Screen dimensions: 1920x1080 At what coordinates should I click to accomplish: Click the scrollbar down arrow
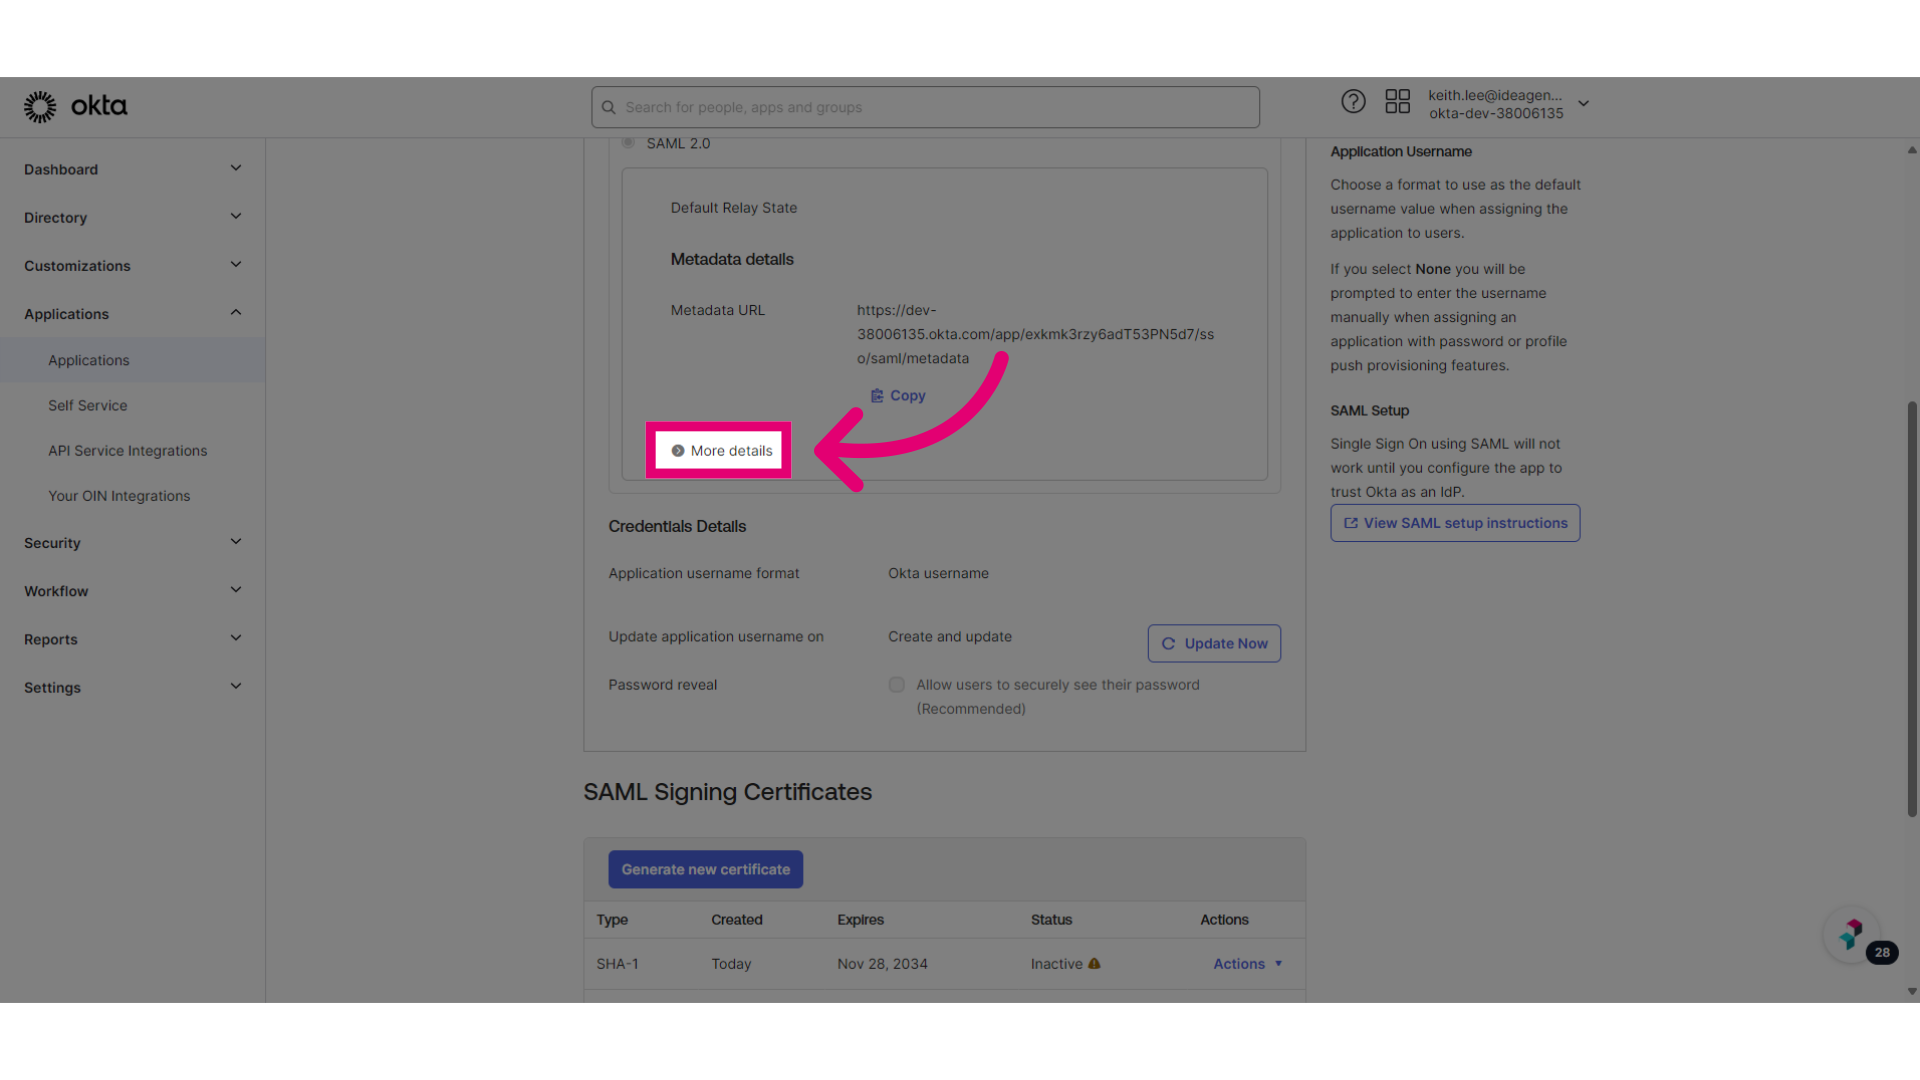[1912, 992]
